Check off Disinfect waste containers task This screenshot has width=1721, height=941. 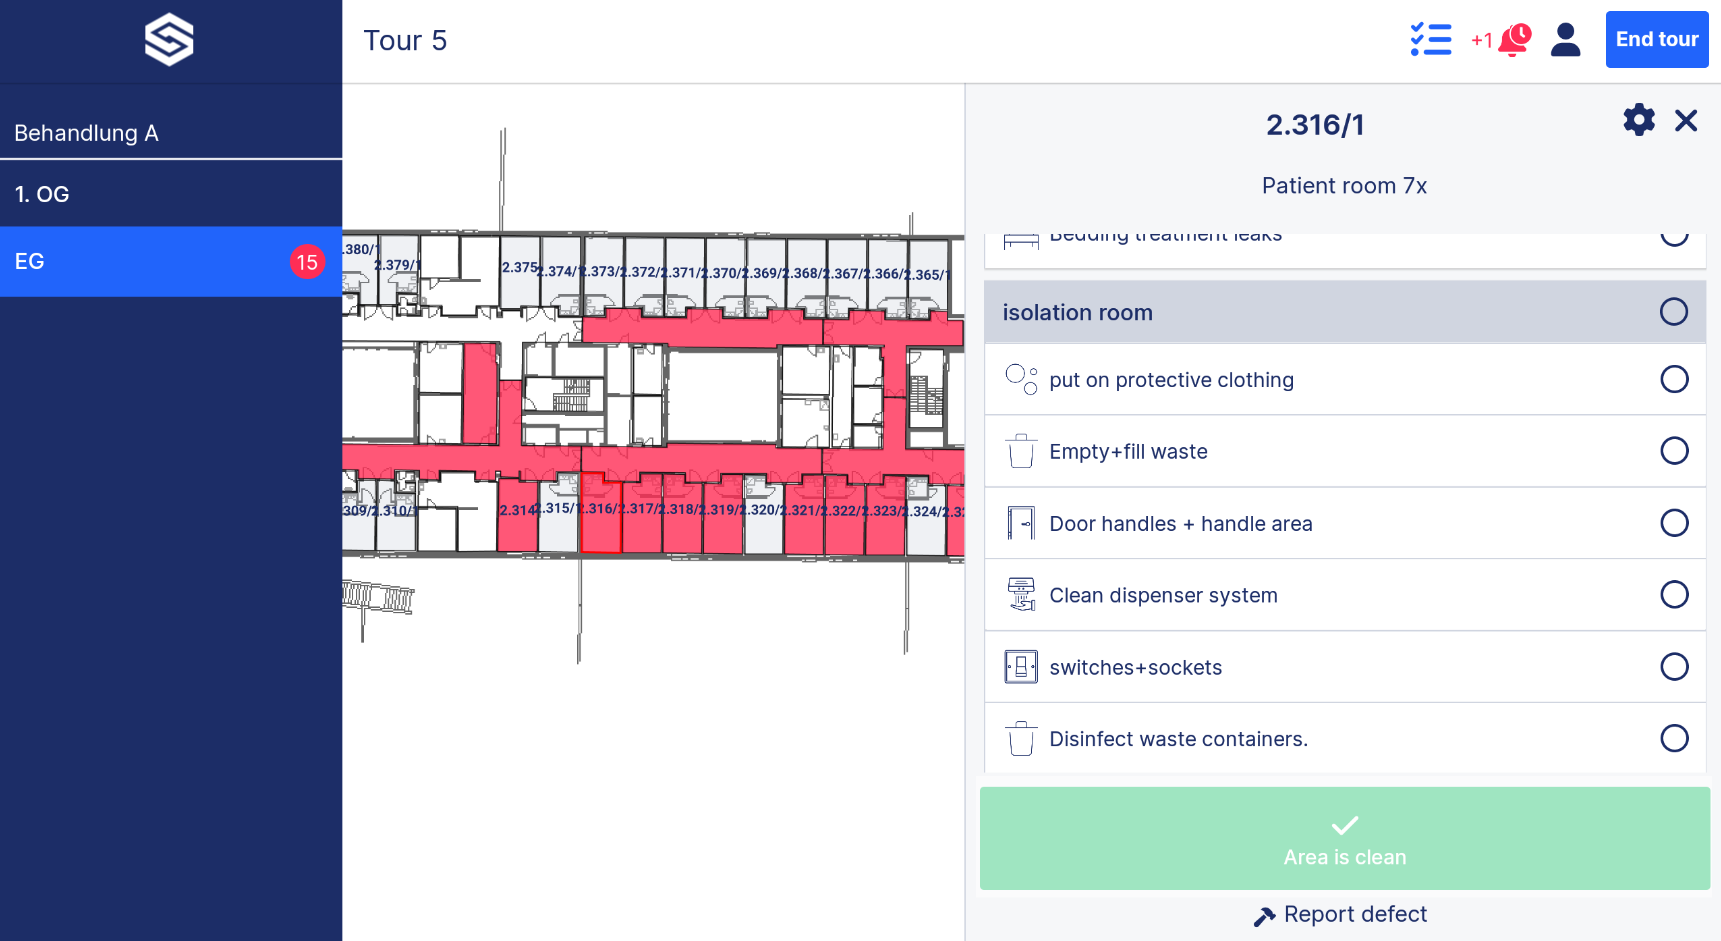tap(1674, 739)
